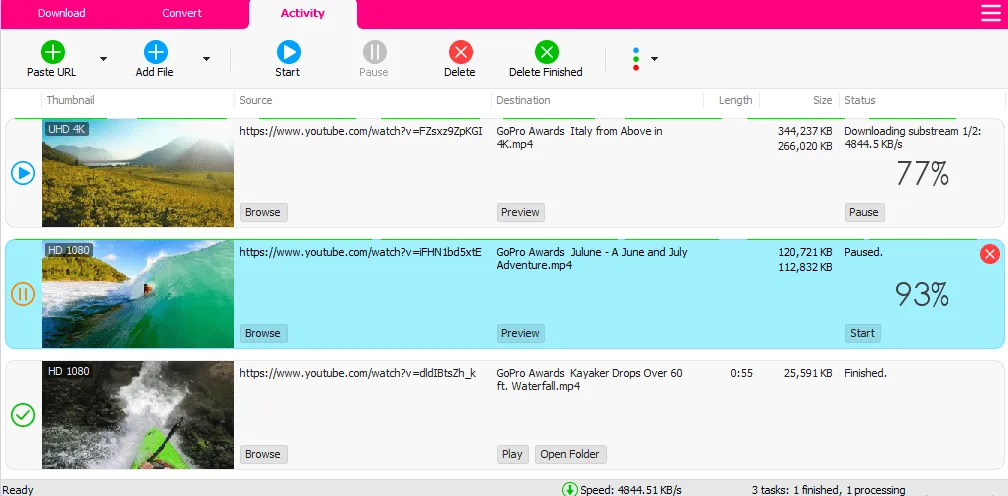The height and width of the screenshot is (496, 1008).
Task: Click the green download speed icon in status bar
Action: (570, 490)
